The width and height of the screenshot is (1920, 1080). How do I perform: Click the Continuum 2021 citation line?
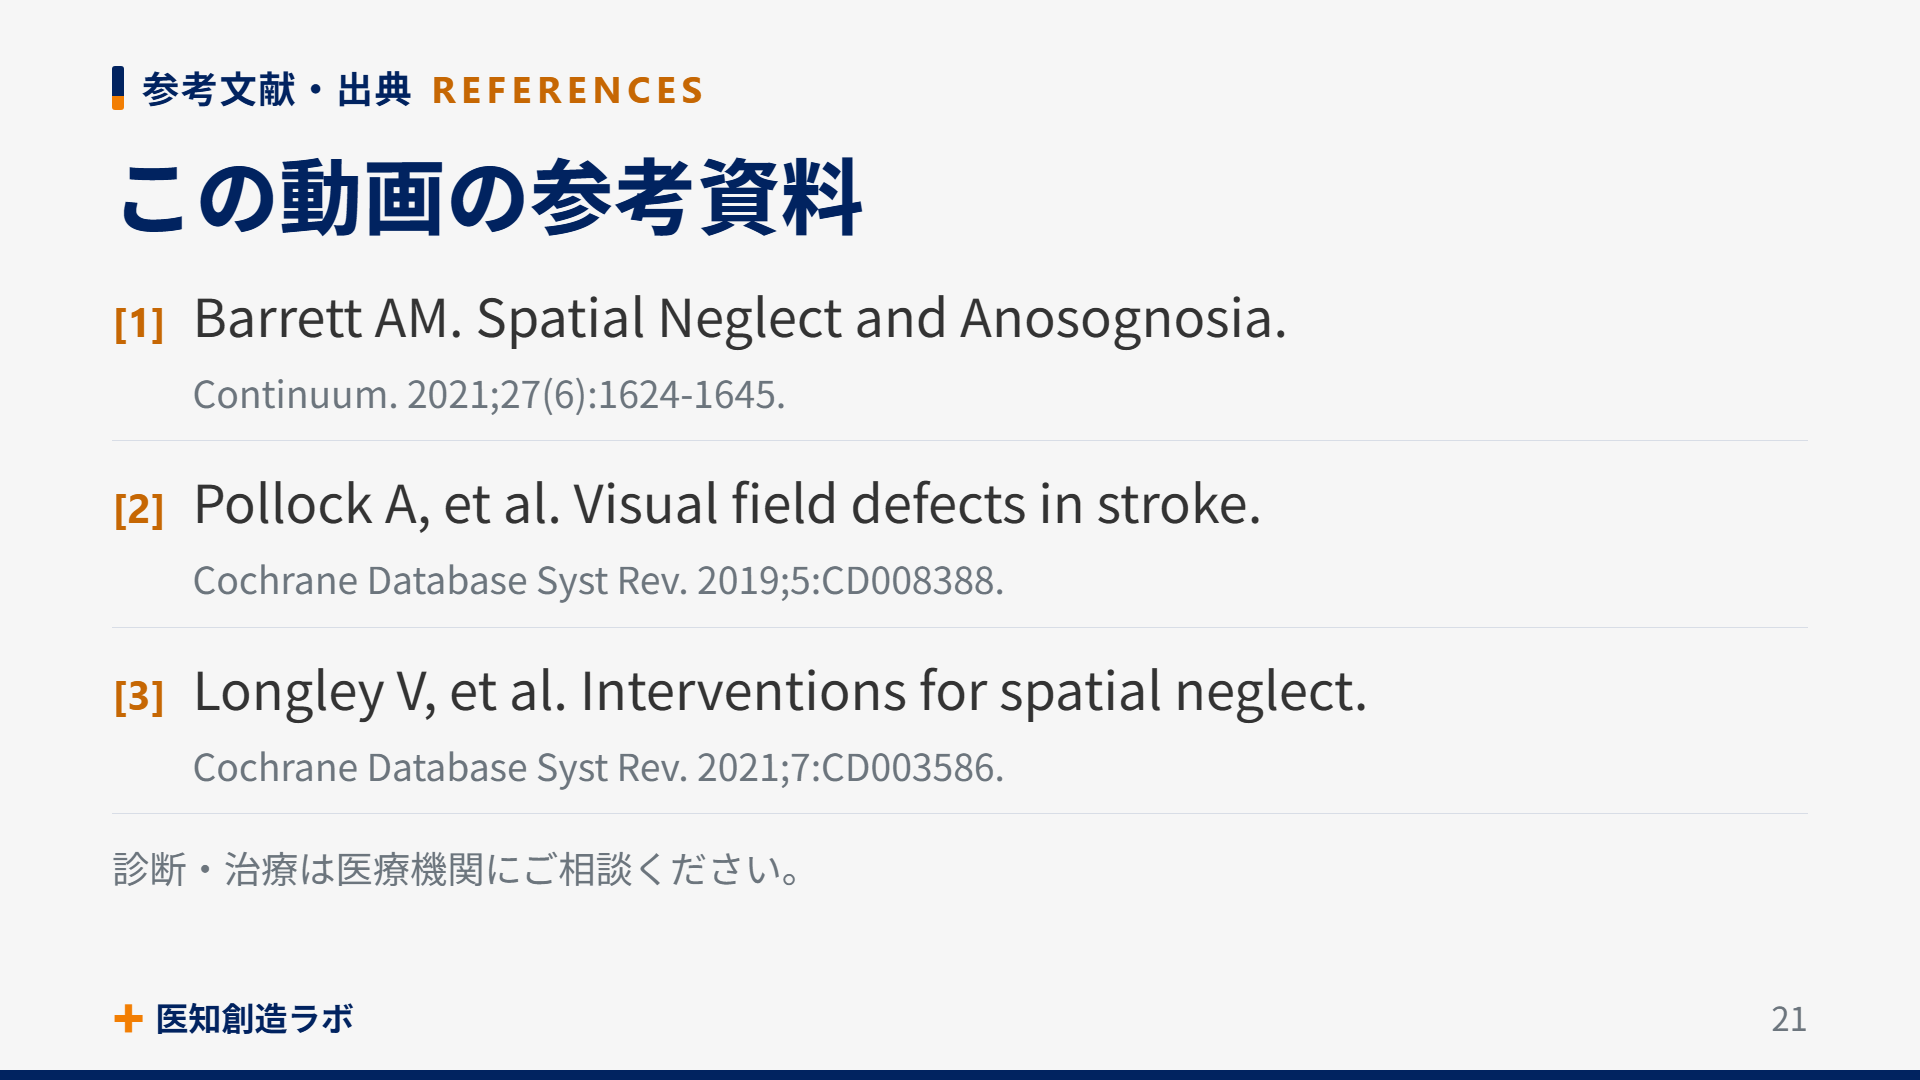click(489, 395)
